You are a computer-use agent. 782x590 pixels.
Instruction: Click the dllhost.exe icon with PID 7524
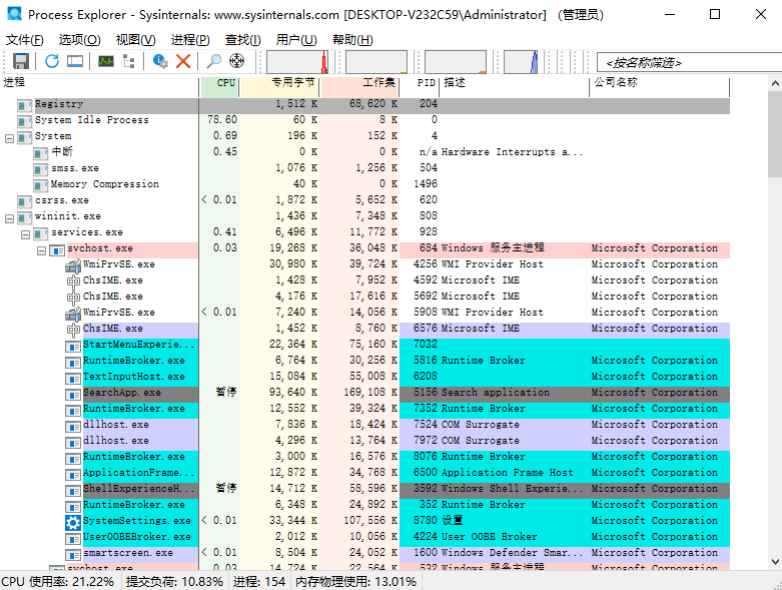pyautogui.click(x=73, y=426)
